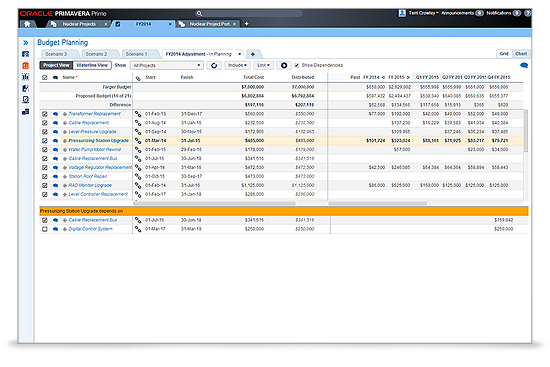Open the Include dropdown menu

click(x=237, y=65)
